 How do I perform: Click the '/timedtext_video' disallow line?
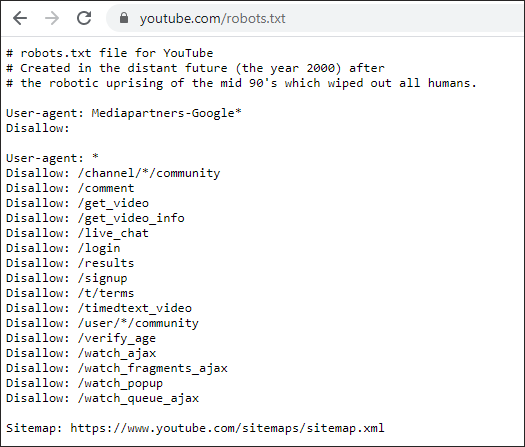(99, 308)
